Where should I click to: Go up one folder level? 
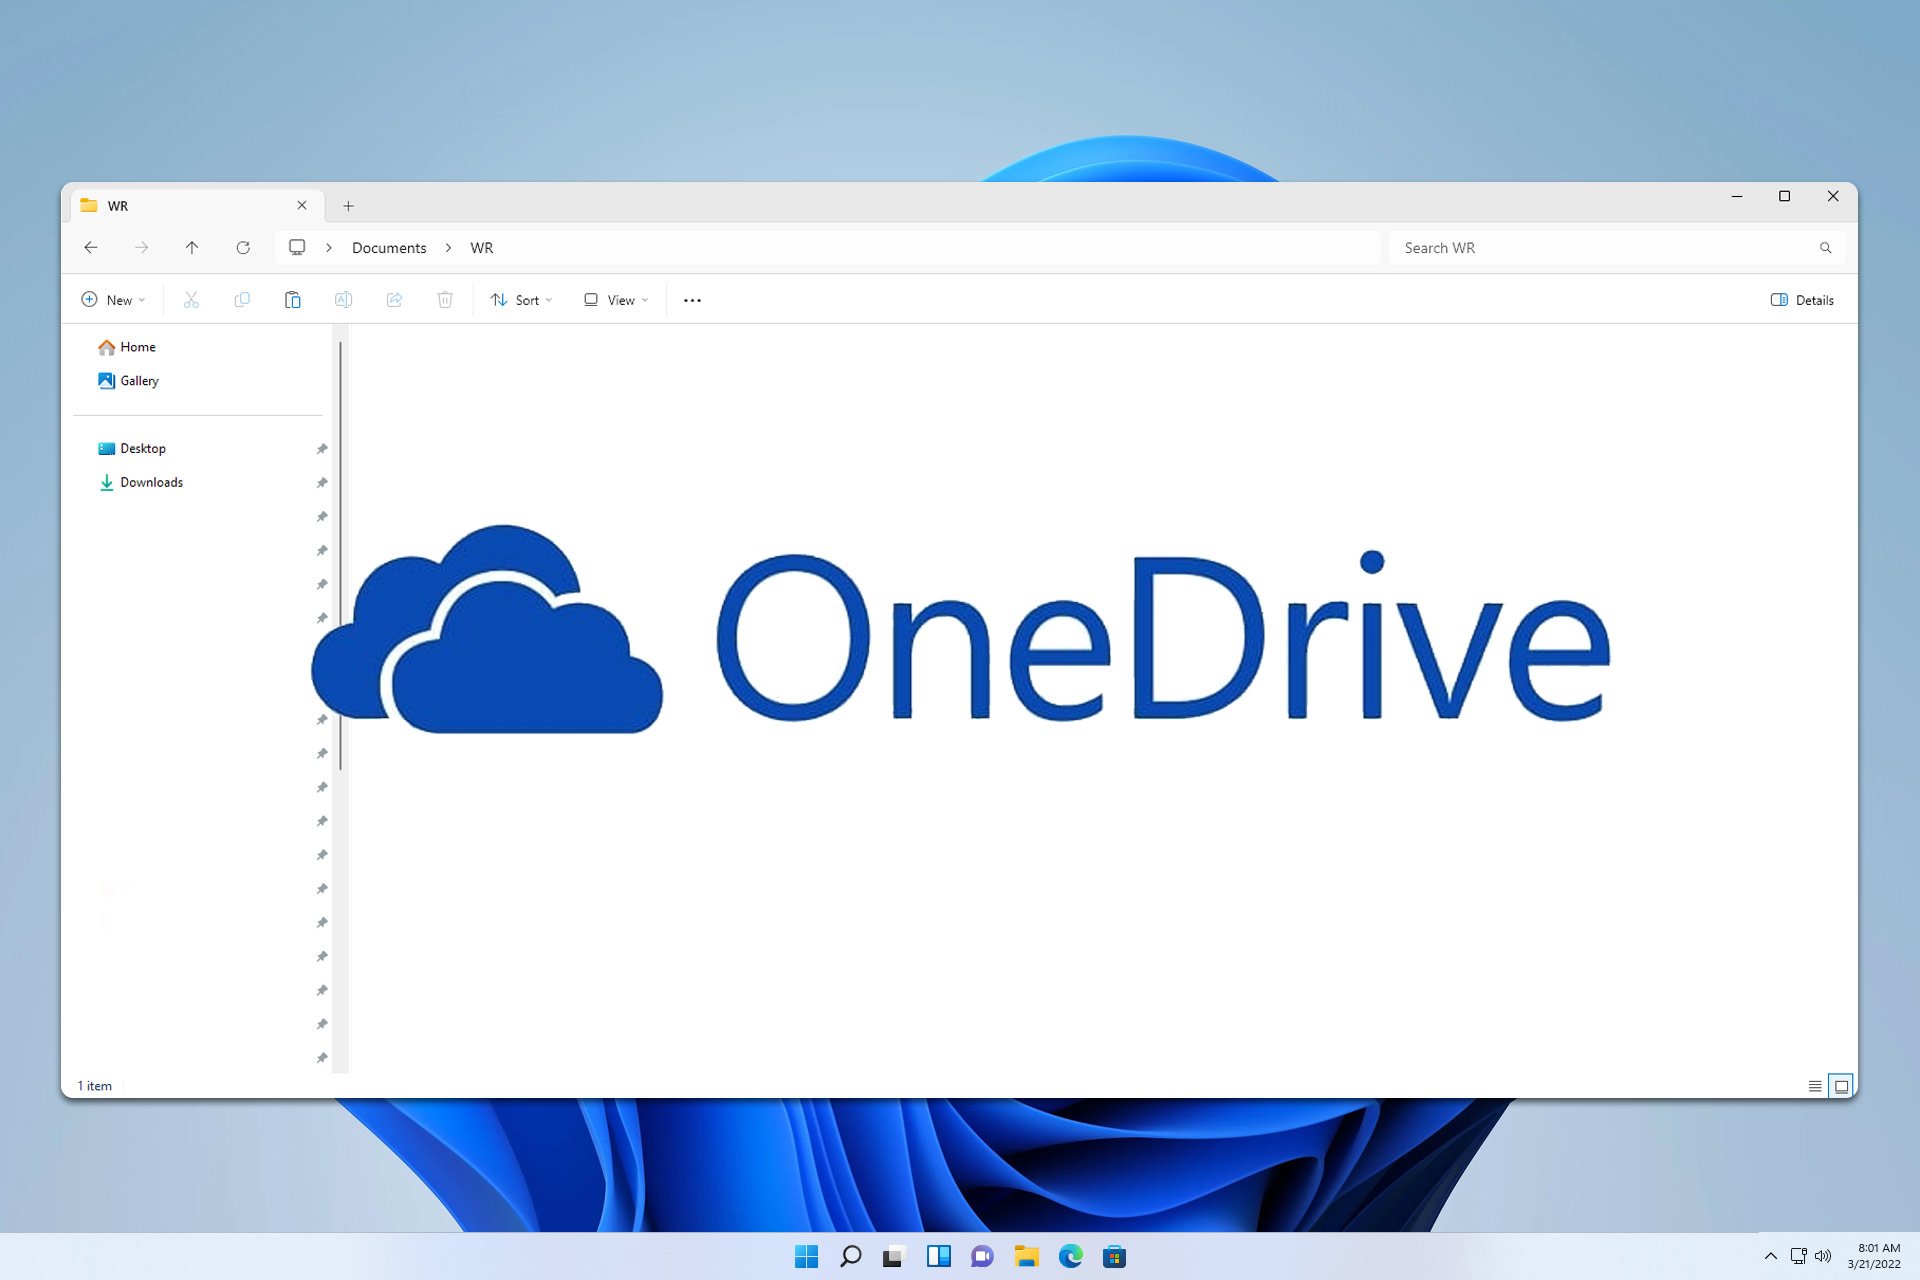point(192,248)
